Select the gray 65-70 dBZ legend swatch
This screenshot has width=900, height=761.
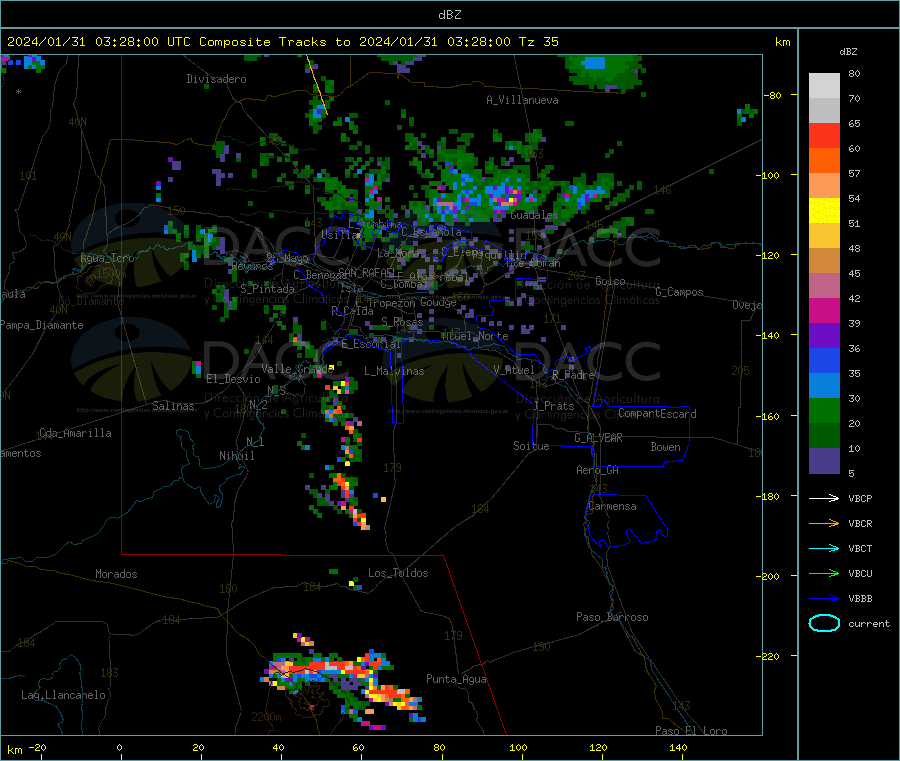coord(824,111)
